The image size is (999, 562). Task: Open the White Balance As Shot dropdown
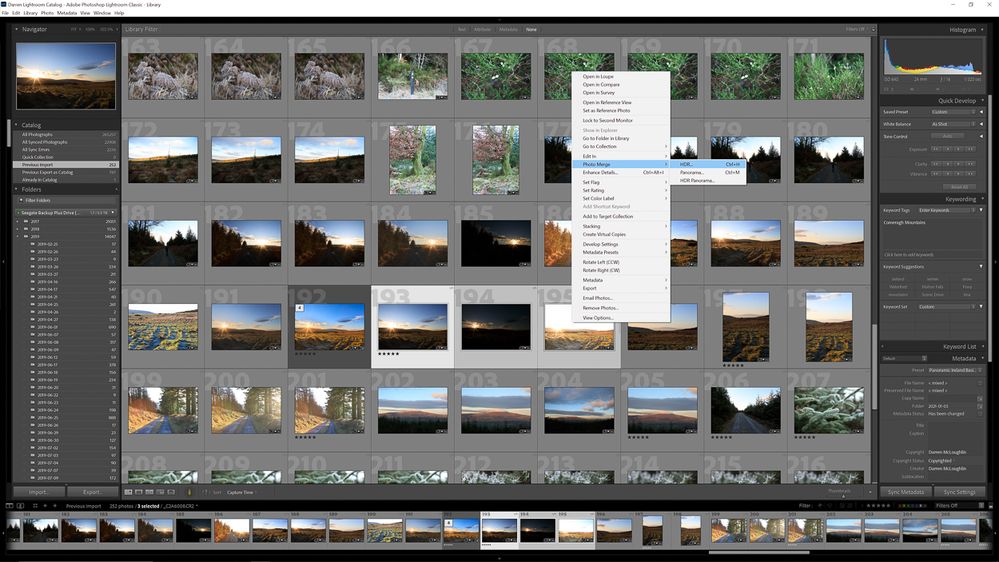click(x=953, y=124)
